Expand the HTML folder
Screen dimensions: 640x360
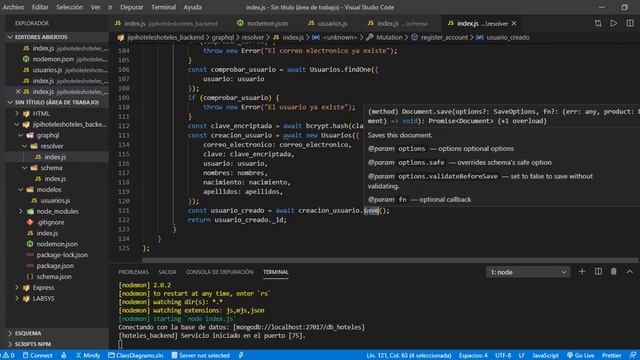pos(17,113)
